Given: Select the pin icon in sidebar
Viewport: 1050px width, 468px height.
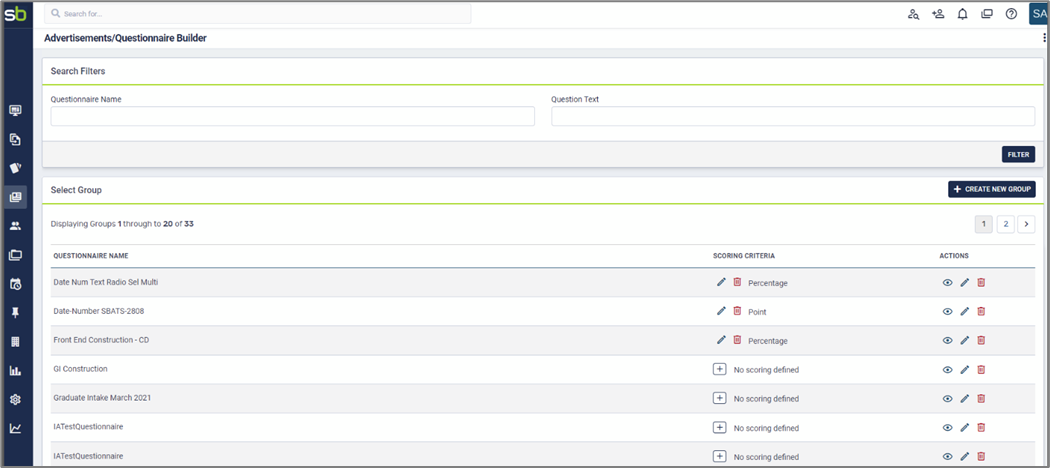Looking at the screenshot, I should coord(15,313).
